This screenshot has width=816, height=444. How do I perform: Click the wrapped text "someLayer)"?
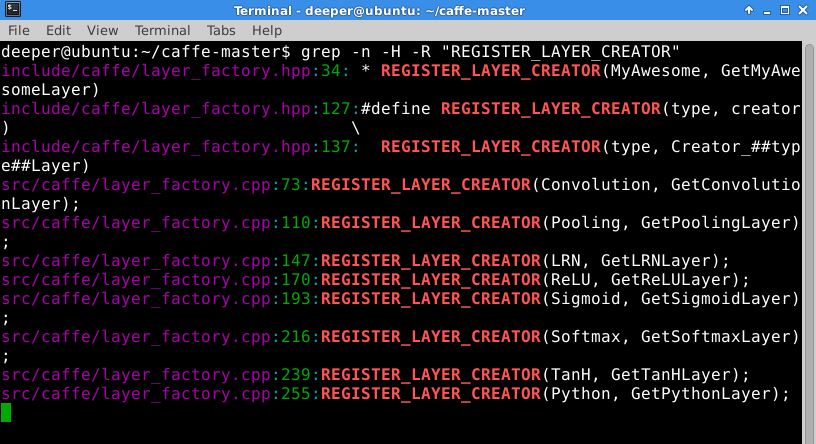tap(50, 90)
